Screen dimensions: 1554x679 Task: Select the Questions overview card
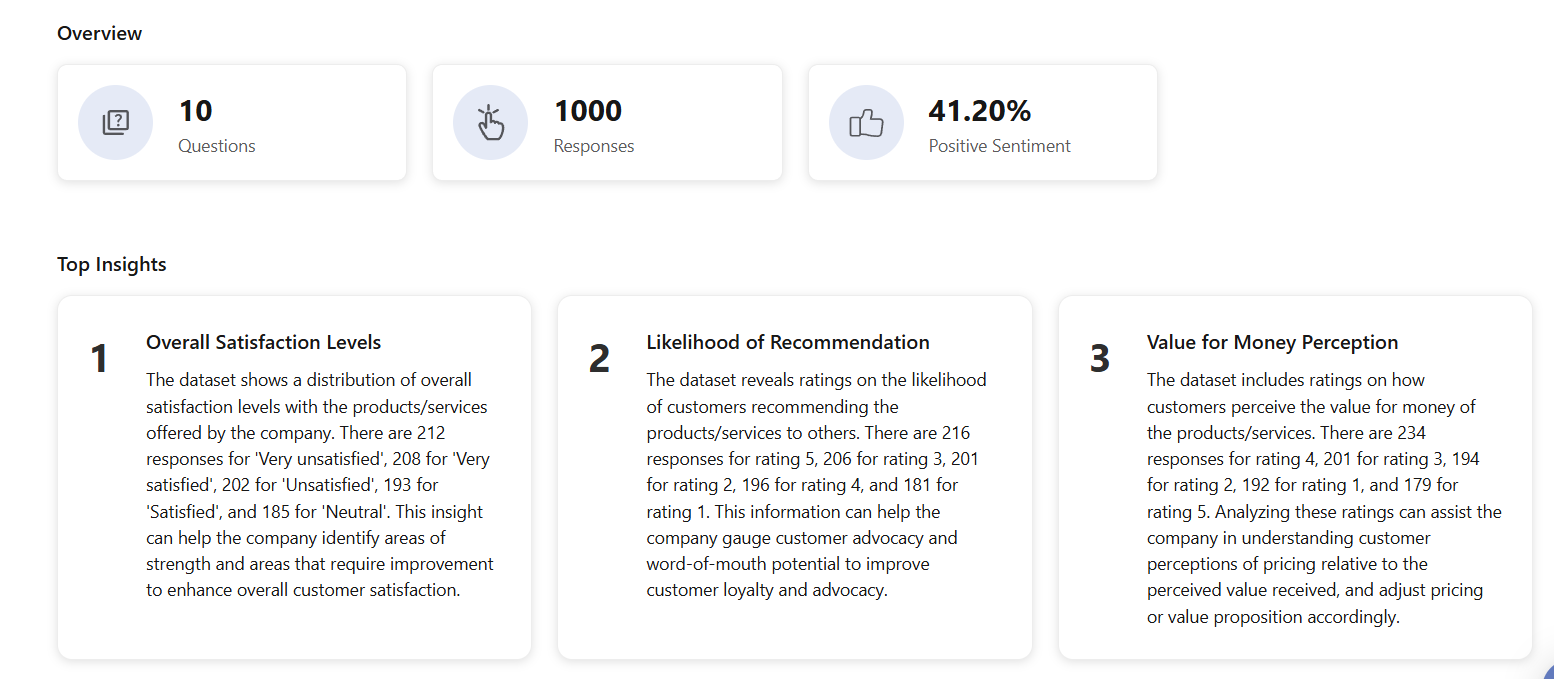pos(232,123)
